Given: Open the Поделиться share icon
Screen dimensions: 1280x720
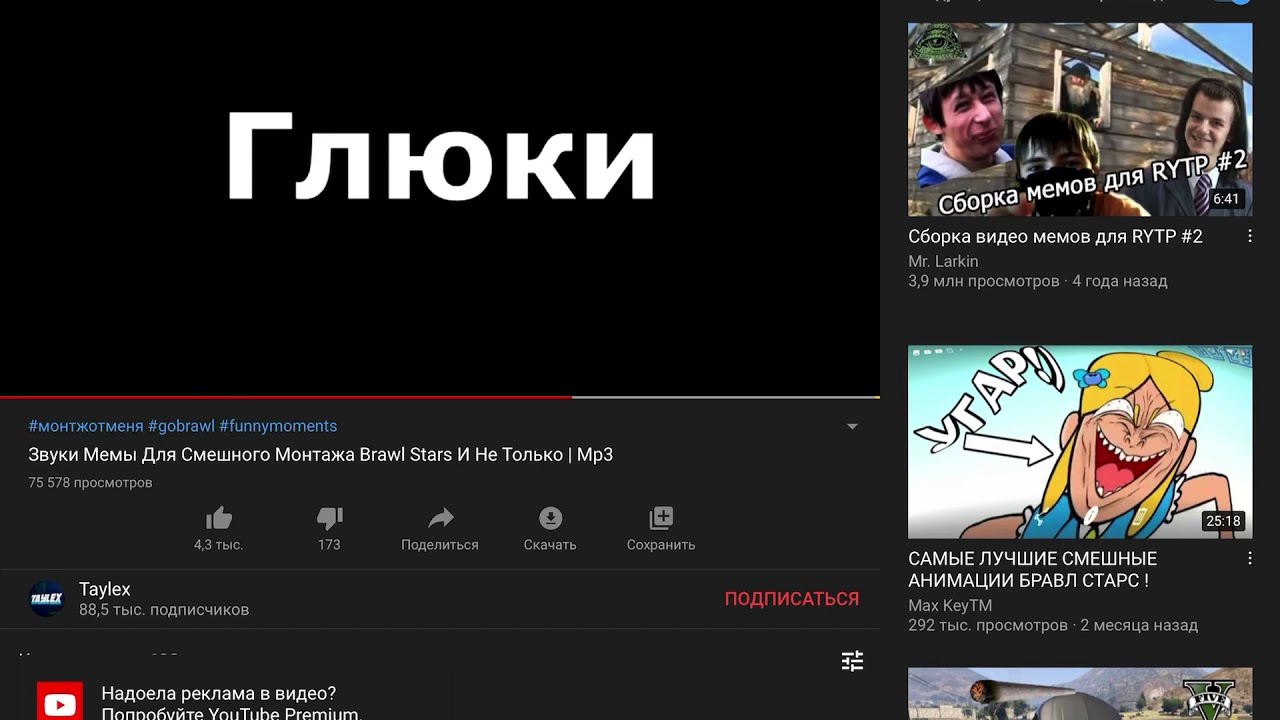Looking at the screenshot, I should [x=440, y=518].
